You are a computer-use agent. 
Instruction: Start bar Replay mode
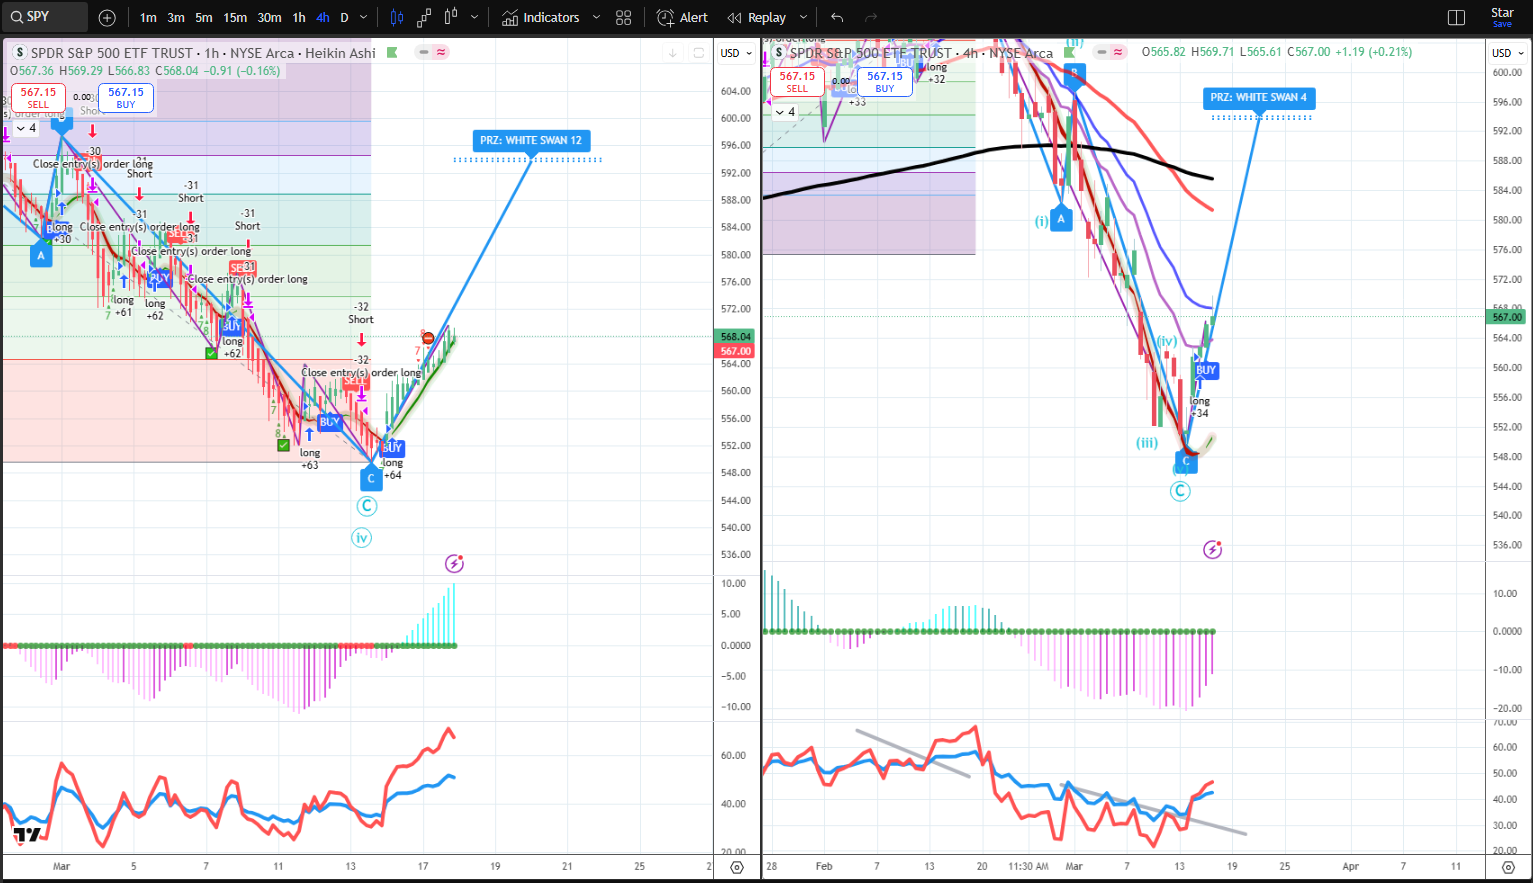pyautogui.click(x=757, y=17)
